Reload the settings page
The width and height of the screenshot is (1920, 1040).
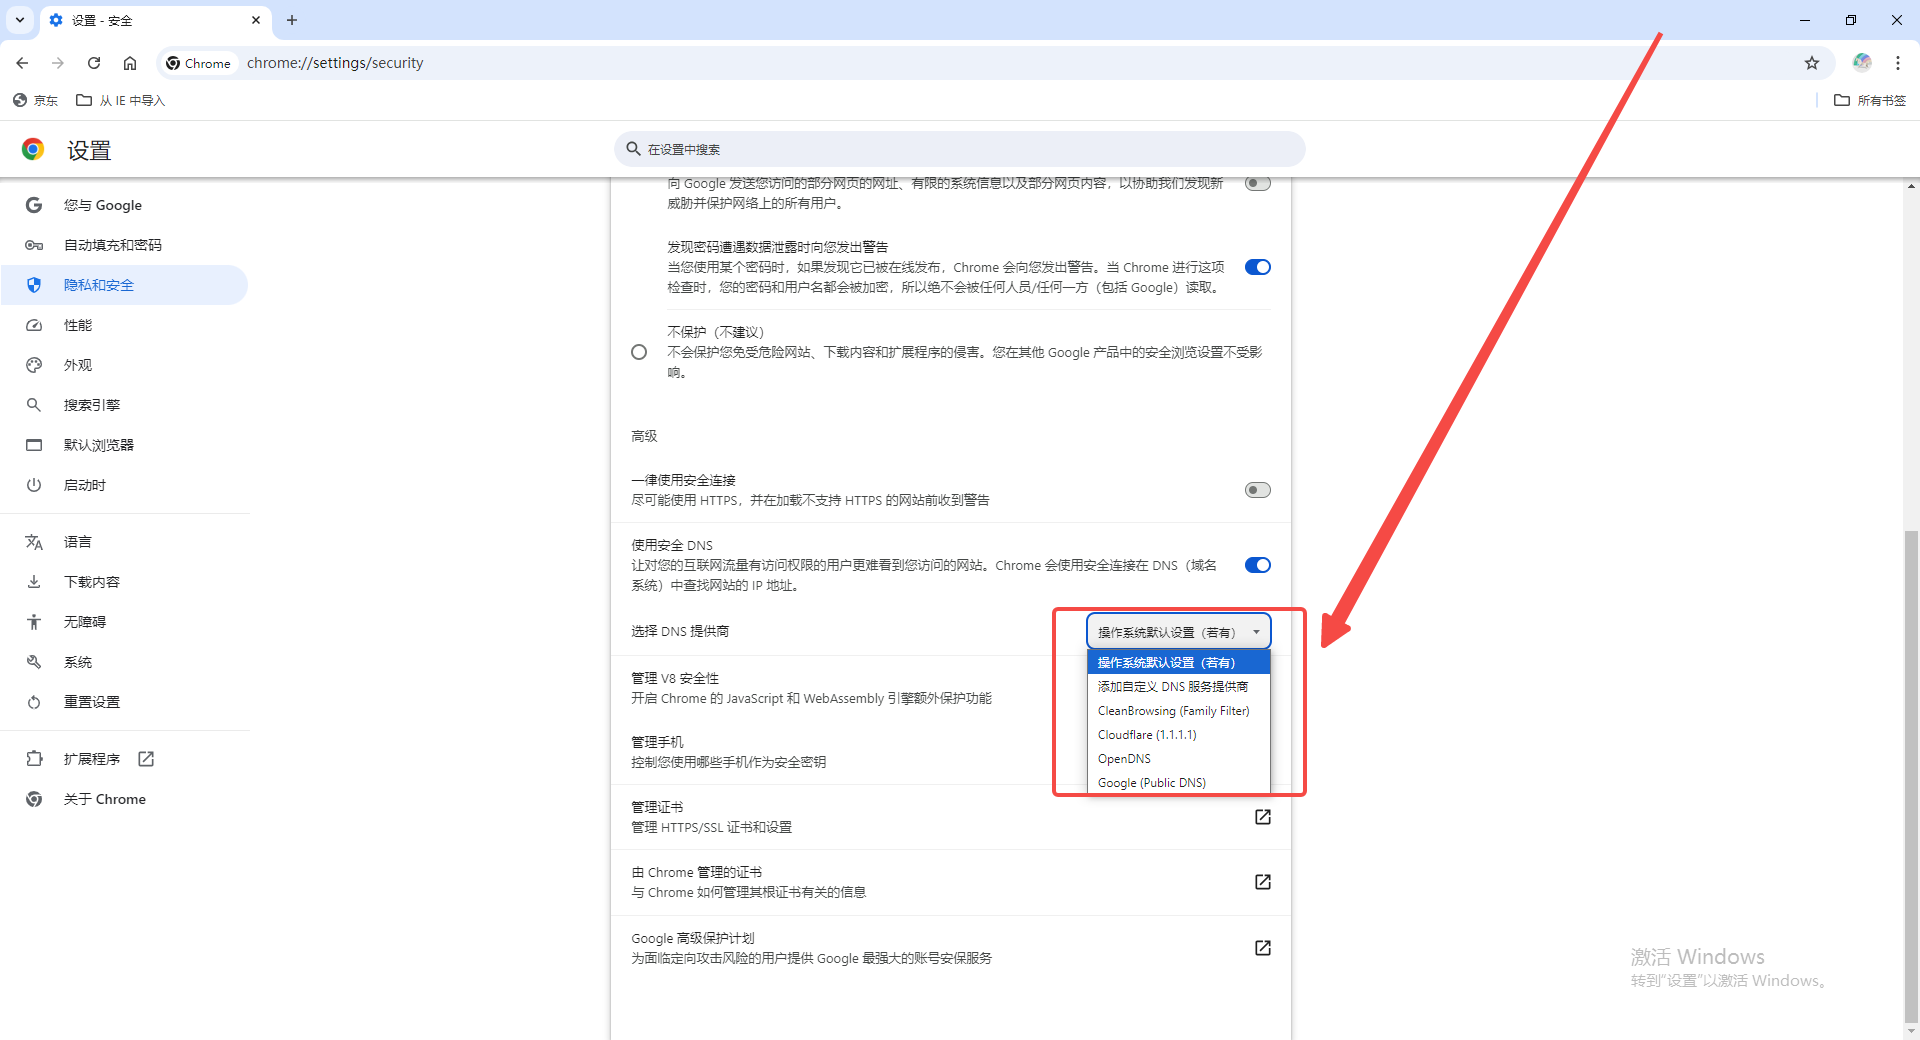click(x=94, y=63)
